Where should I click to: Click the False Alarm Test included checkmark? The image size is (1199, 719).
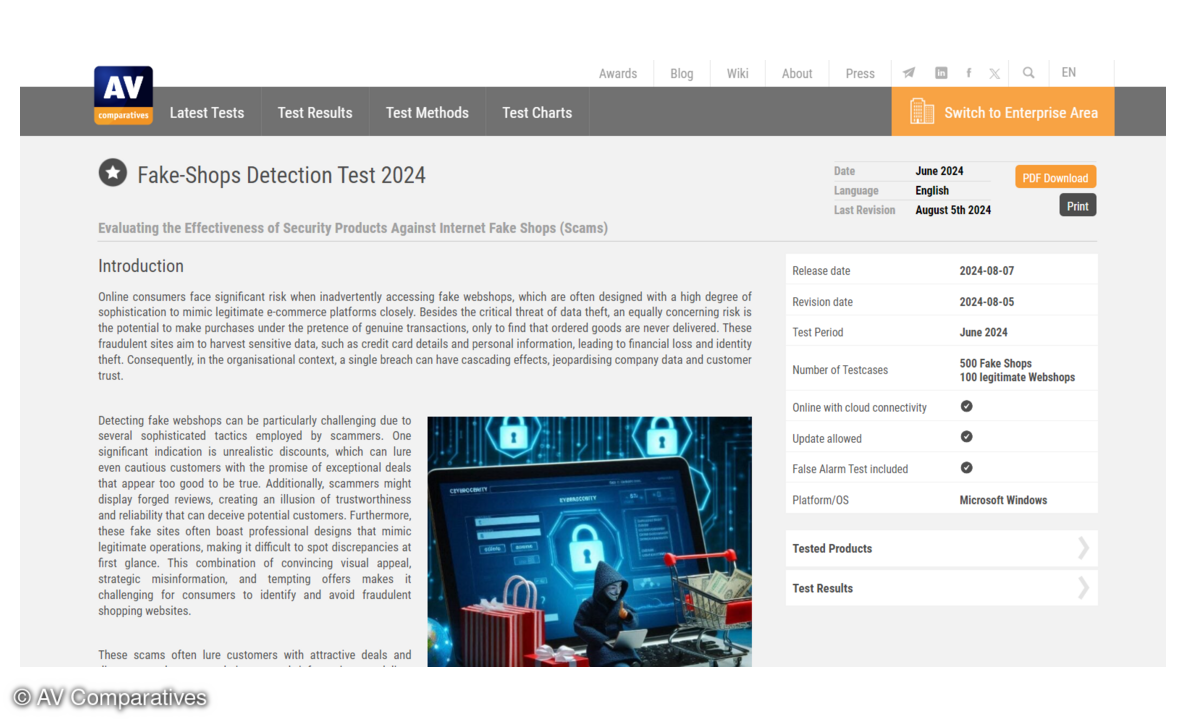click(x=967, y=467)
